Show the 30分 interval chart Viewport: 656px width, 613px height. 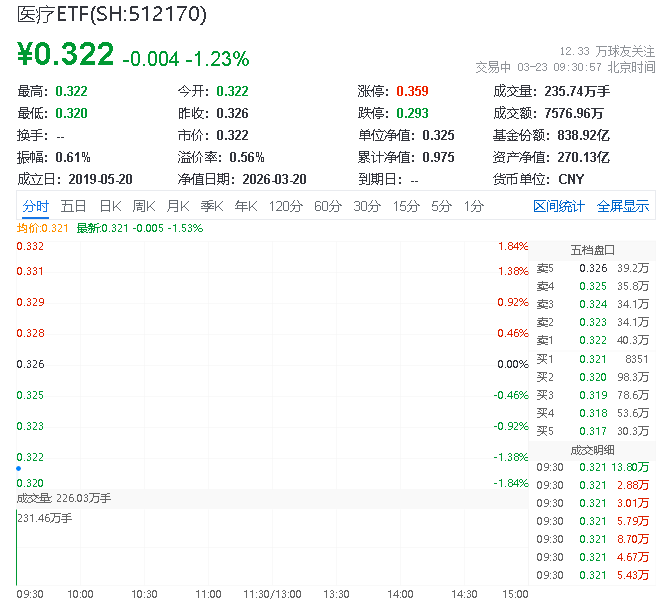click(366, 206)
